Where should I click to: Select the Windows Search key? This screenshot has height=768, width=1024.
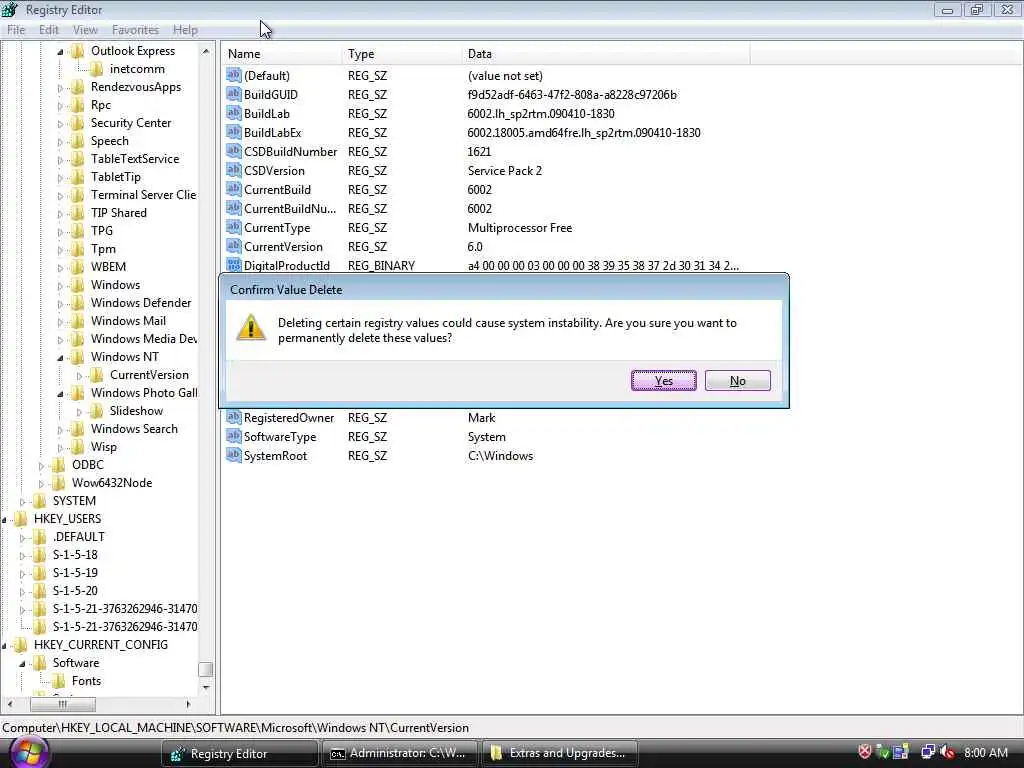[x=134, y=429]
